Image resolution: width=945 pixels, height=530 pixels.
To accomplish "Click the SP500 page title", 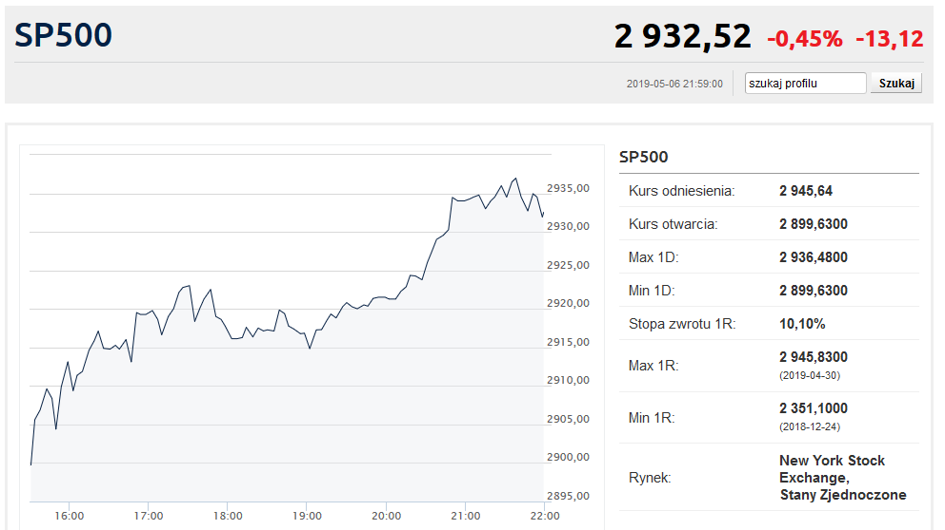I will click(63, 35).
